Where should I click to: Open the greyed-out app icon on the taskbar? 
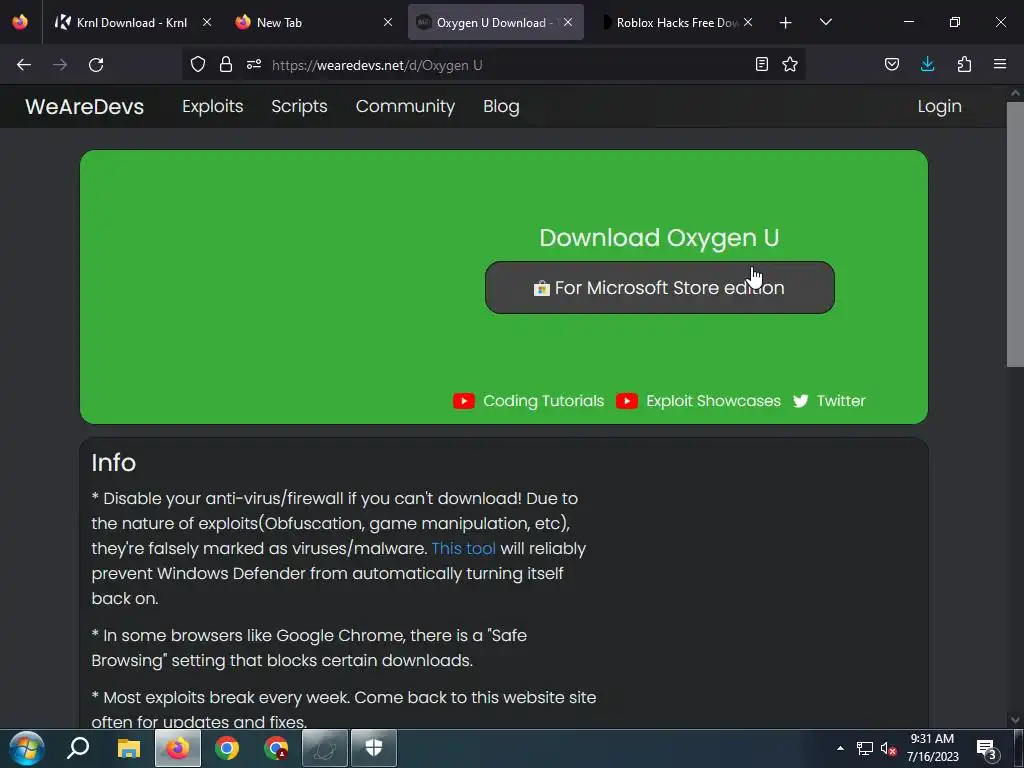pyautogui.click(x=325, y=748)
